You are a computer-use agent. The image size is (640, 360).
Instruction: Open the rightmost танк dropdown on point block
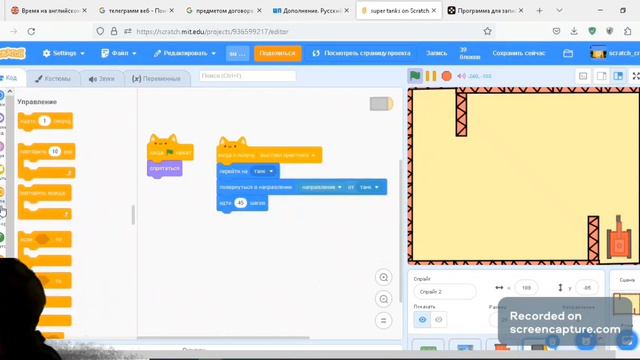pos(369,187)
